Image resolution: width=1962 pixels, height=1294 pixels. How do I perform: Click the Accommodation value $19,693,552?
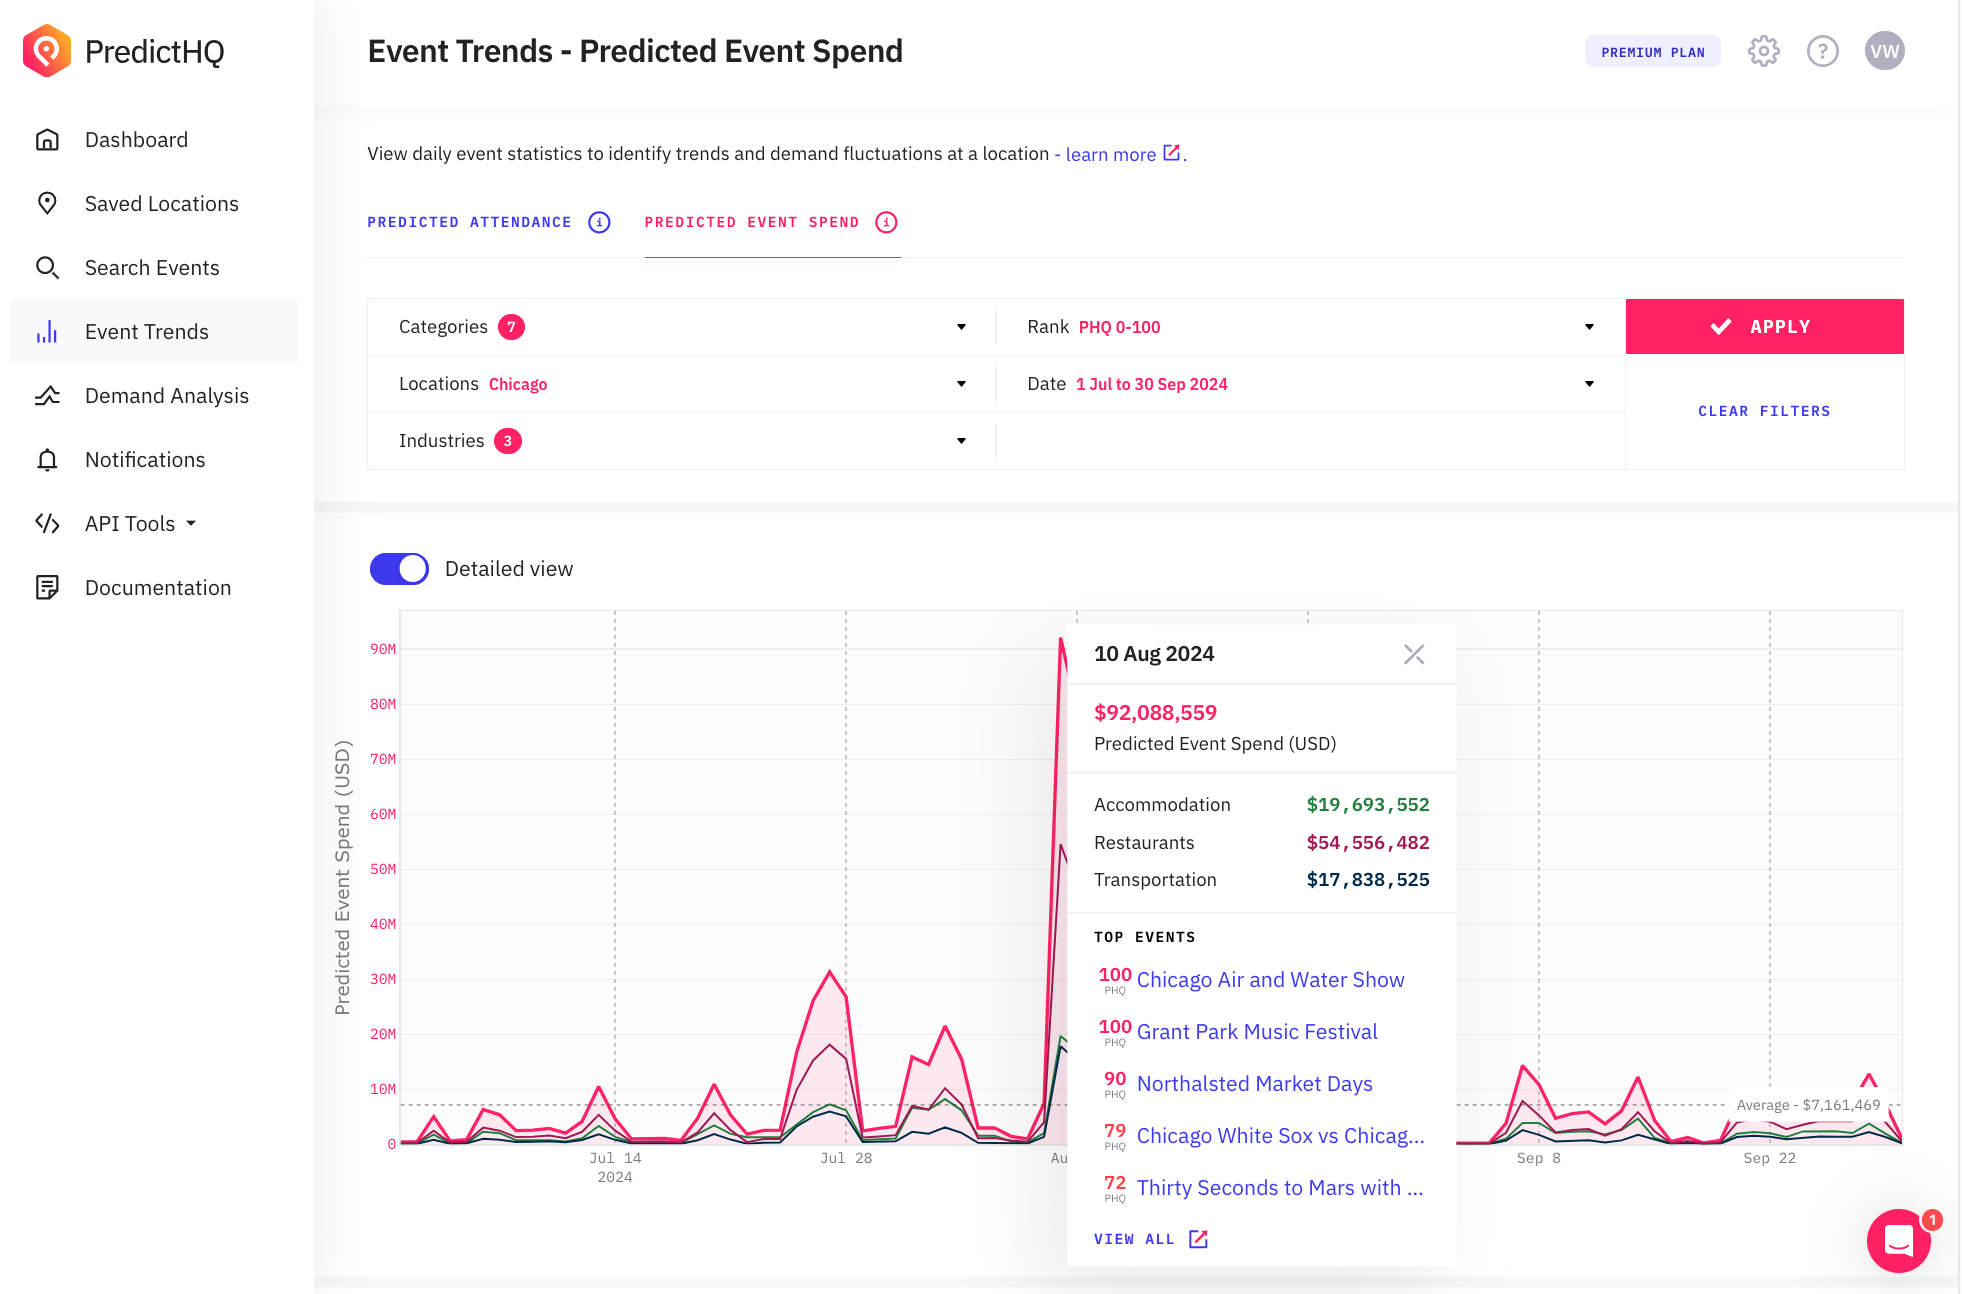pos(1367,805)
